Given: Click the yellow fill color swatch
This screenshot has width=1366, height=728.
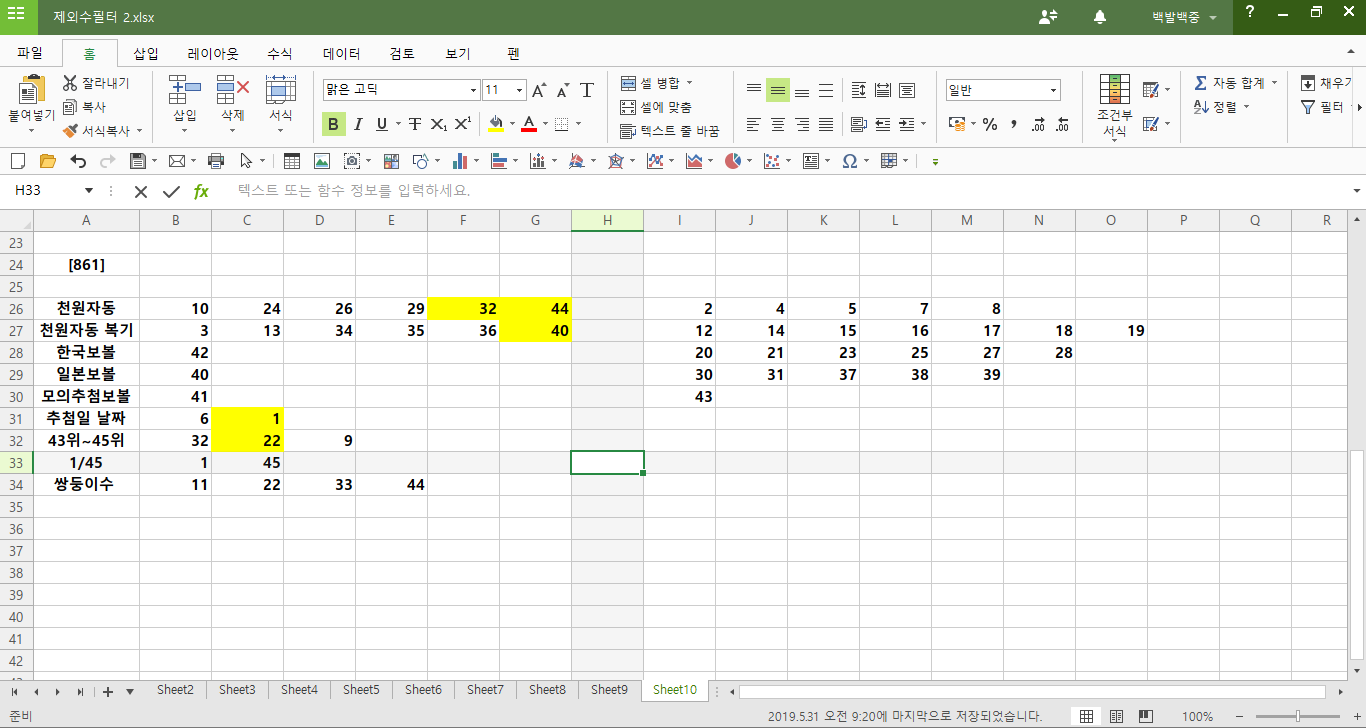Looking at the screenshot, I should click(x=496, y=125).
